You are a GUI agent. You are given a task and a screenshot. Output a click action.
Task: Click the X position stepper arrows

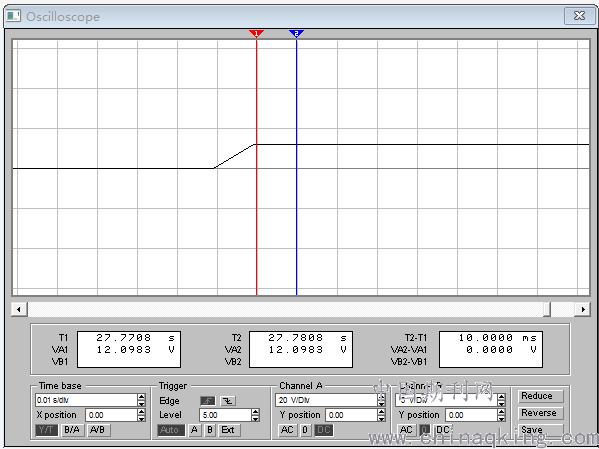[x=141, y=415]
